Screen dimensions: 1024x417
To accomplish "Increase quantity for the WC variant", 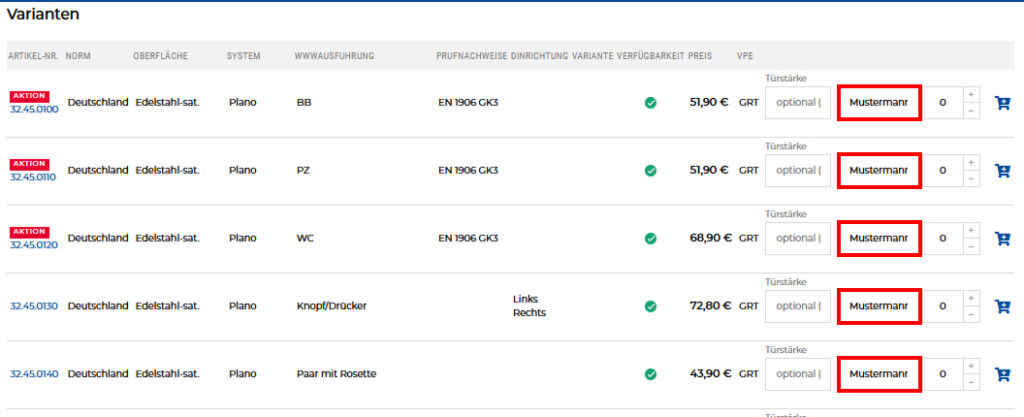I will point(971,230).
